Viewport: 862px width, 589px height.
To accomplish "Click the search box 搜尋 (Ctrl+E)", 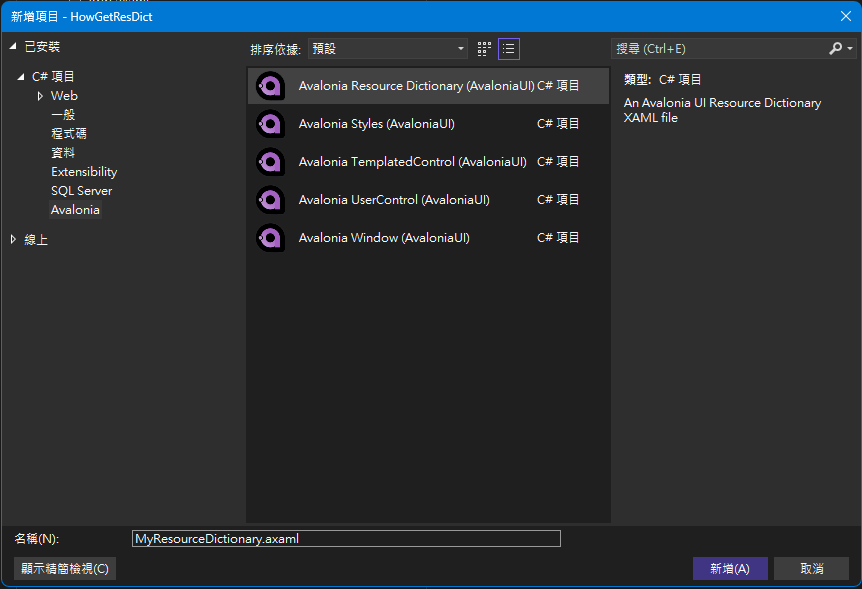I will tap(719, 49).
